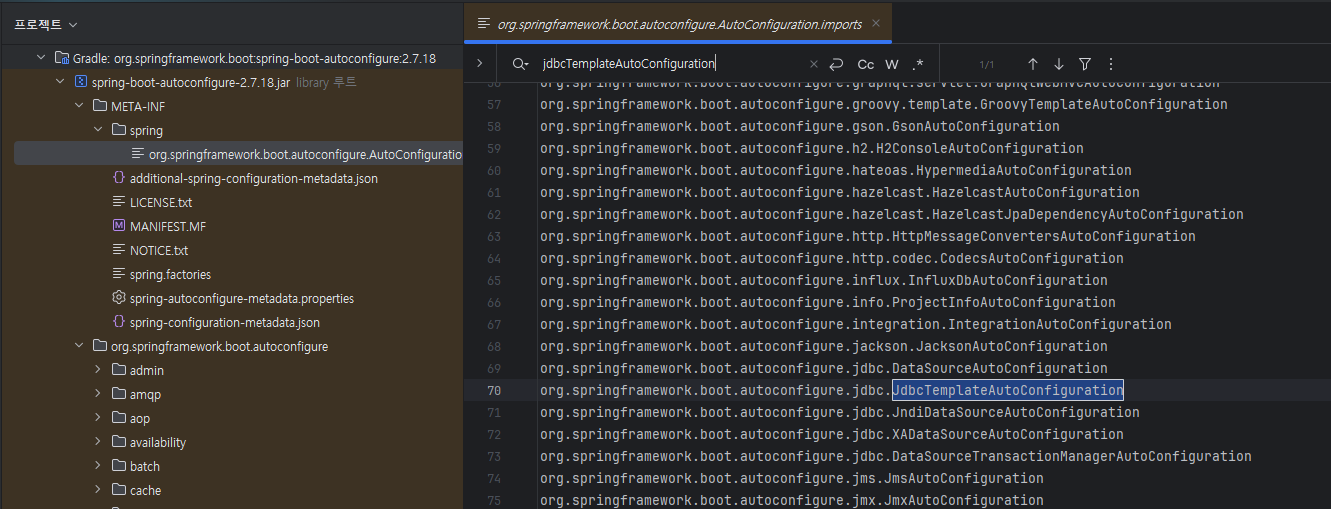Image resolution: width=1331 pixels, height=509 pixels.
Task: Expand the amqp folder
Action: pos(98,394)
